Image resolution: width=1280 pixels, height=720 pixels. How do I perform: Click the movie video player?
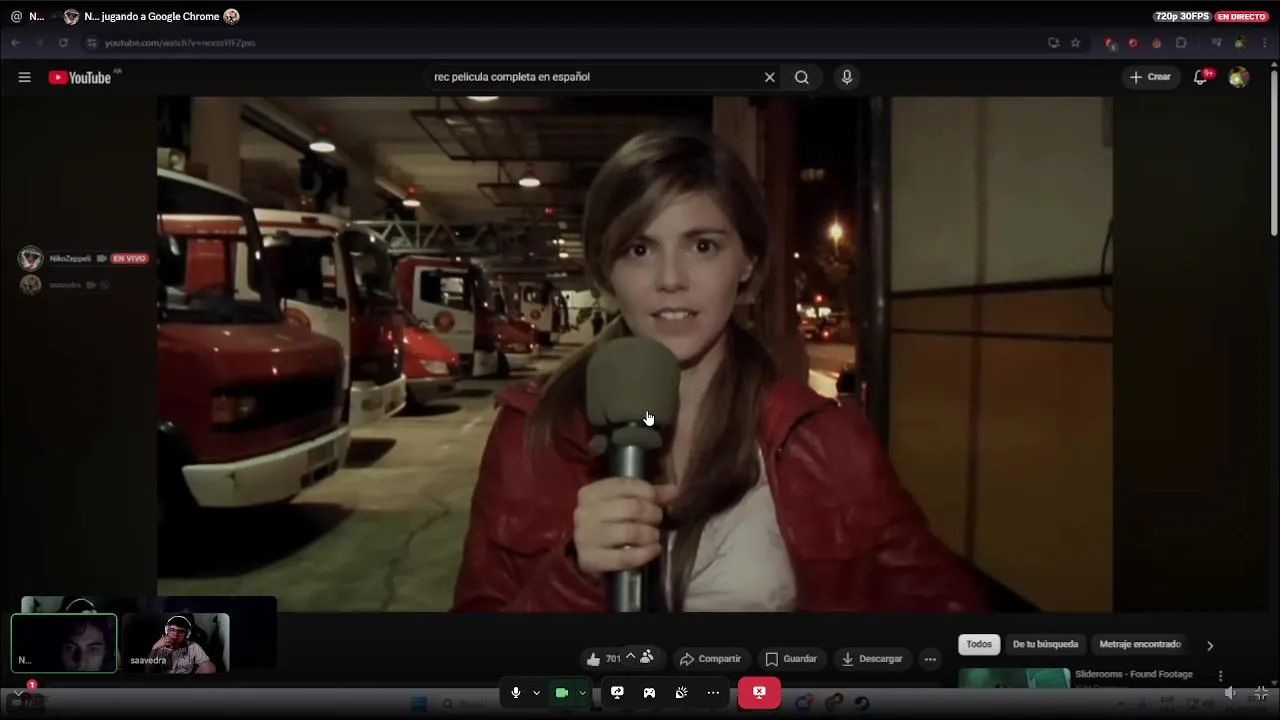tap(634, 354)
